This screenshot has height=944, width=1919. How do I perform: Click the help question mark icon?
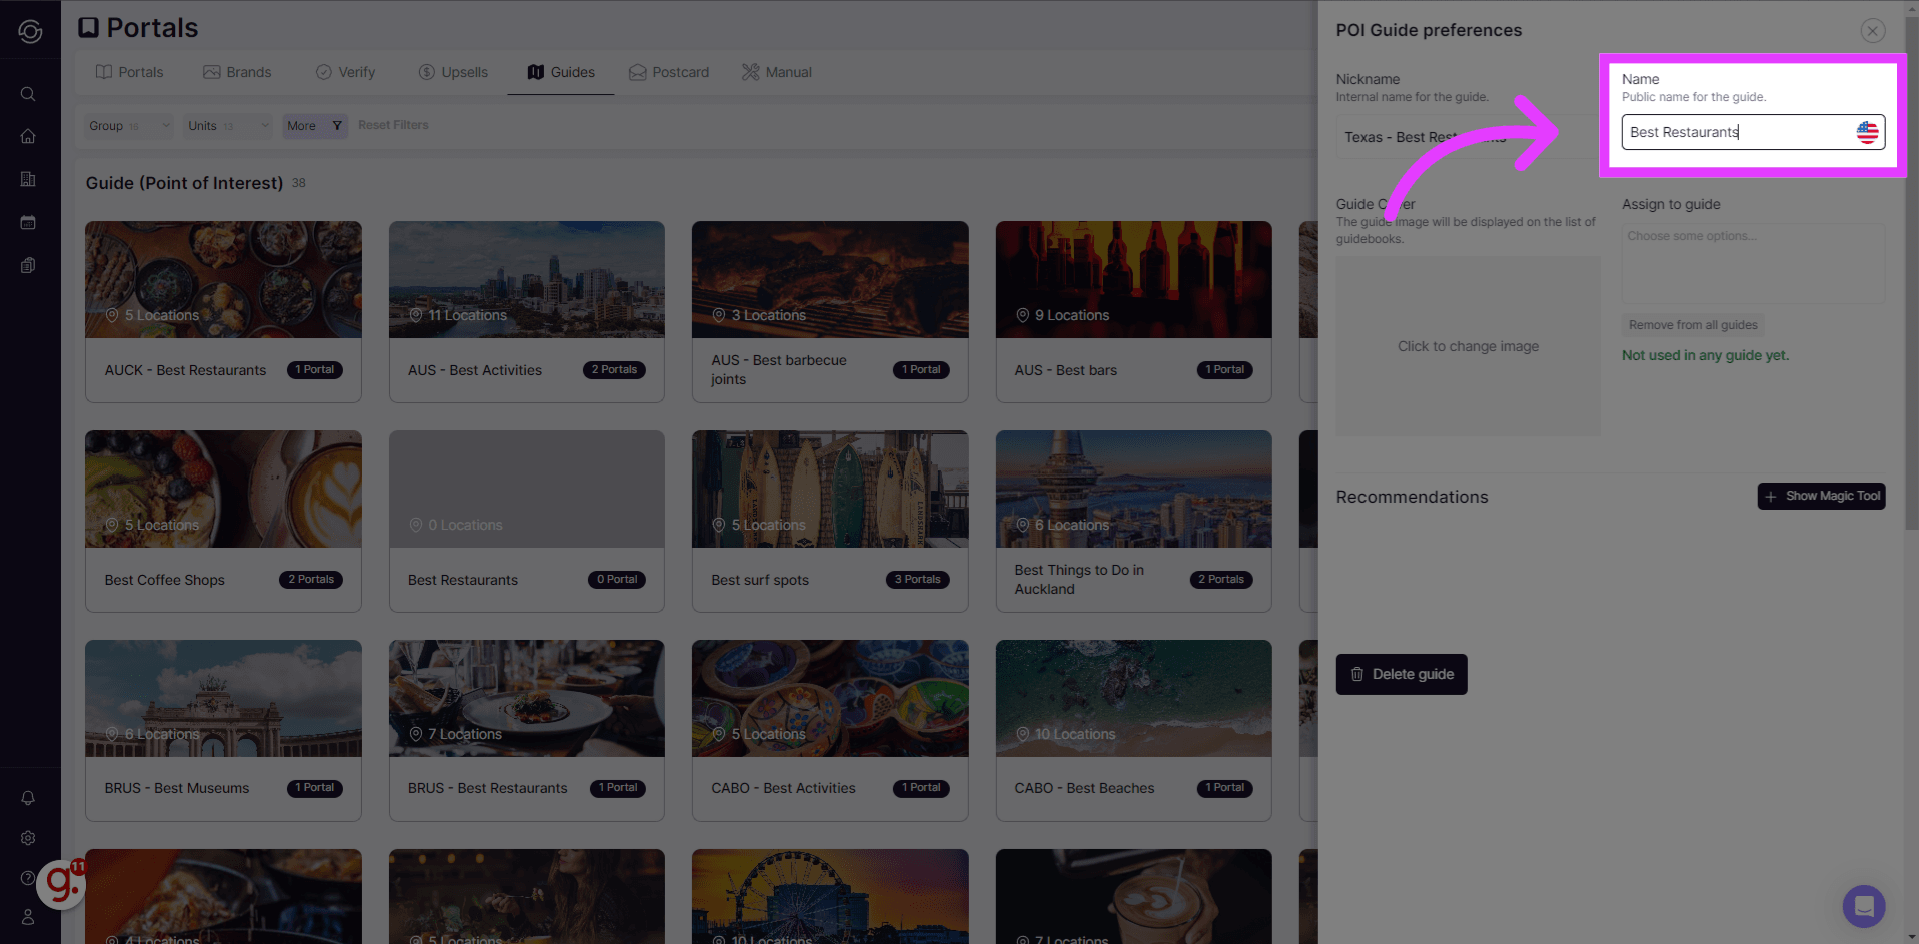click(27, 877)
